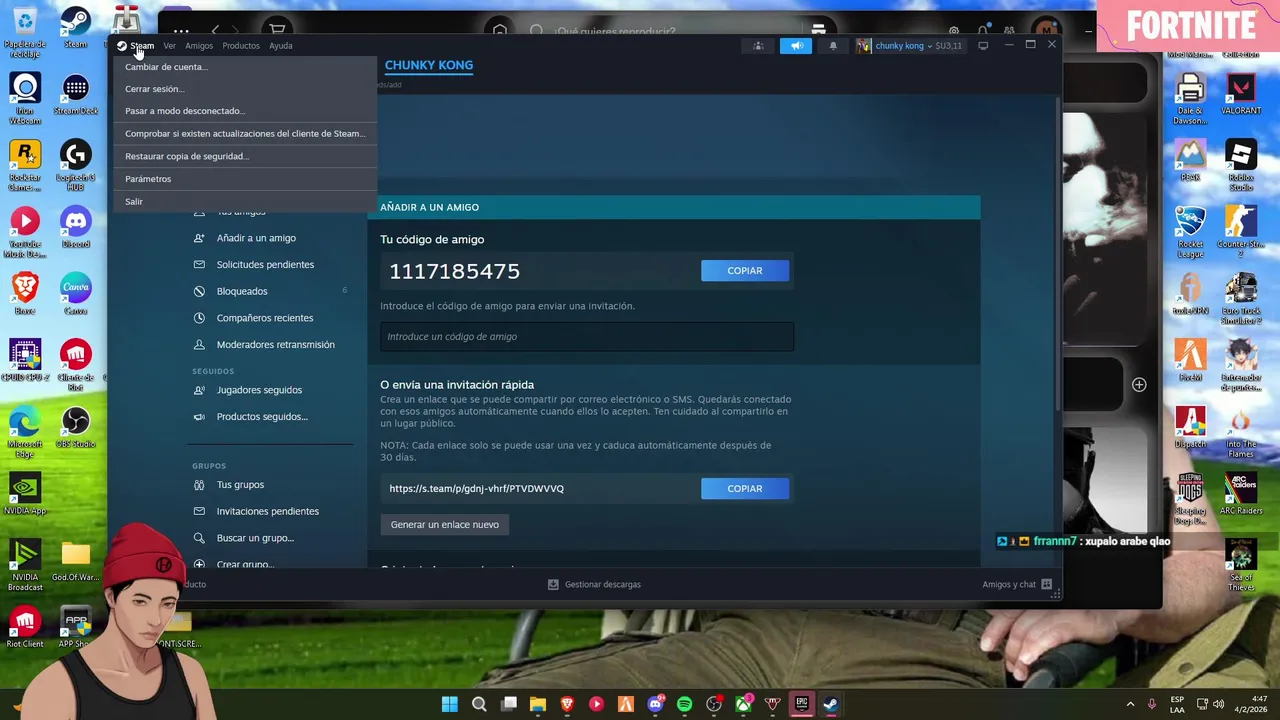Open the Roblox Studio desktop shortcut
The height and width of the screenshot is (720, 1280).
point(1241,165)
